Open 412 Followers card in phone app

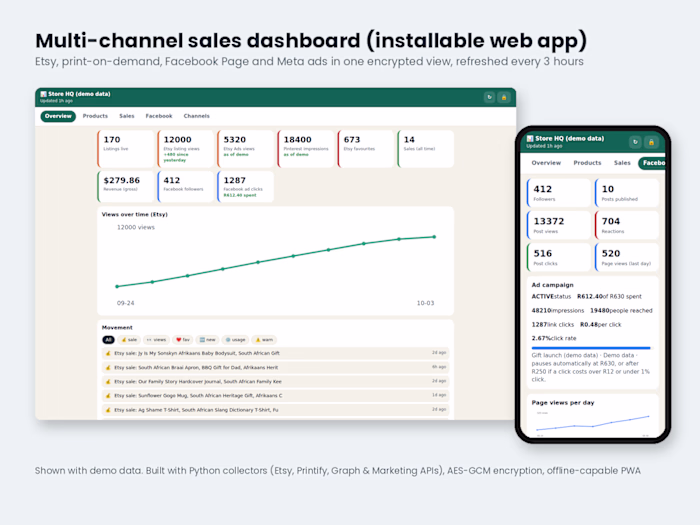(558, 193)
